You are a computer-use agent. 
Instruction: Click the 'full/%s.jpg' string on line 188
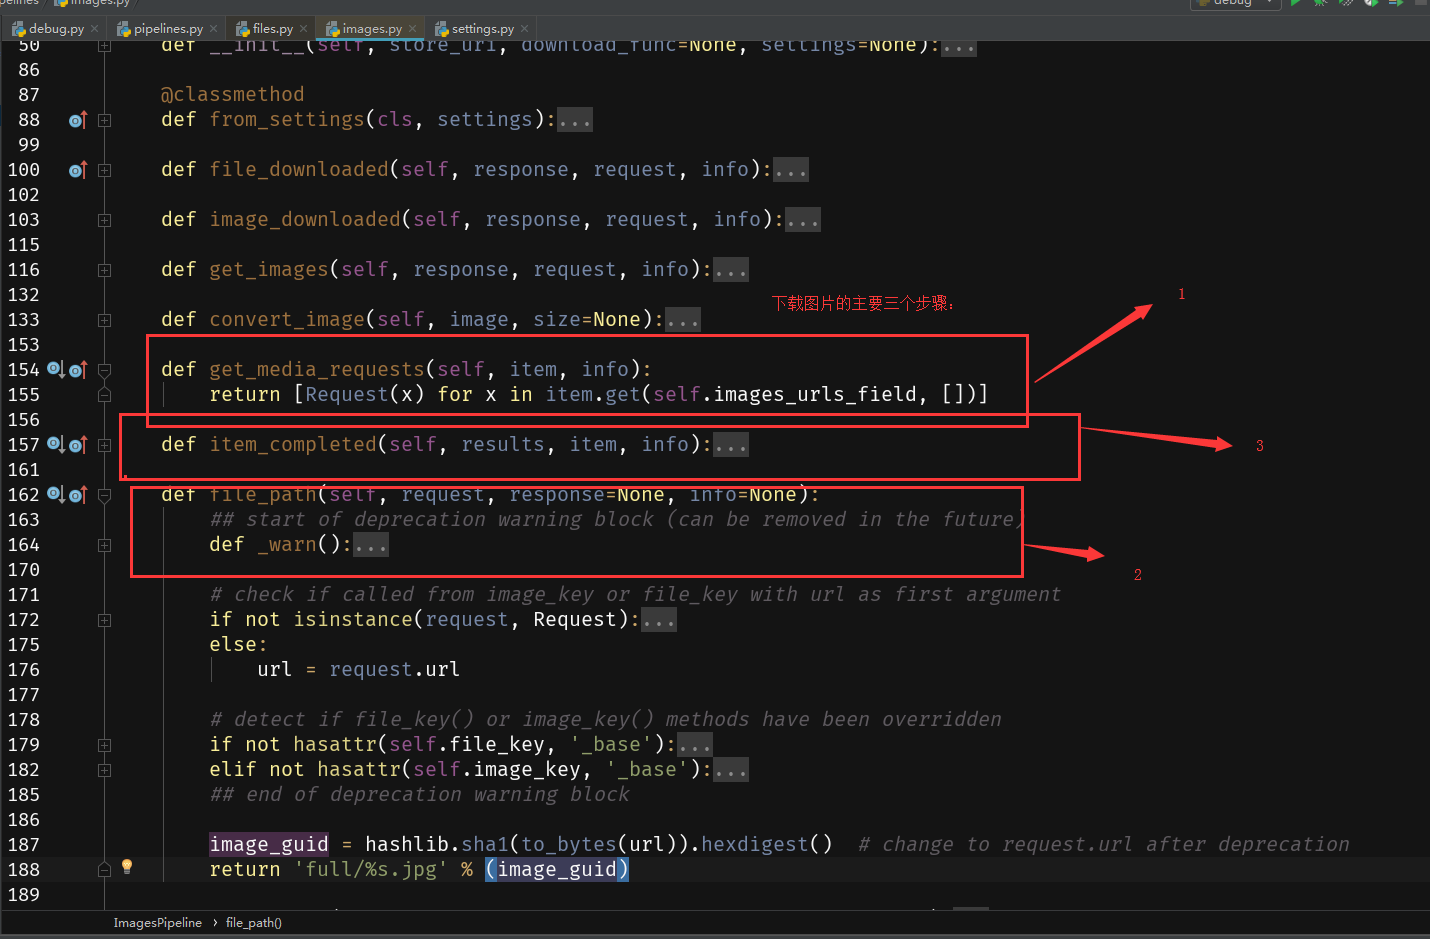tap(371, 870)
